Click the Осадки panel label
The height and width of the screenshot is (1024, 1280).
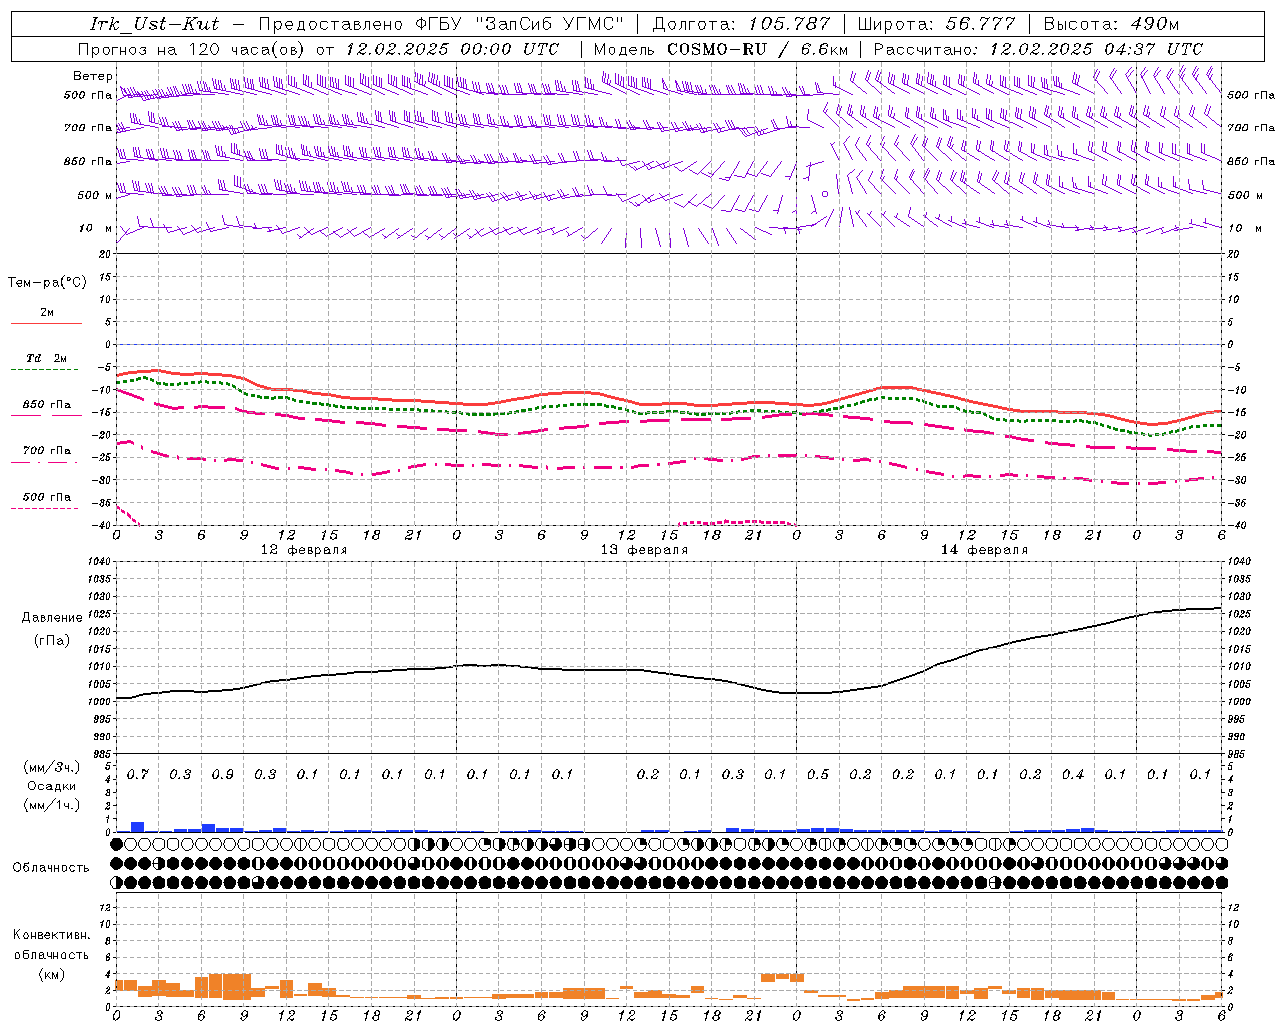51,786
